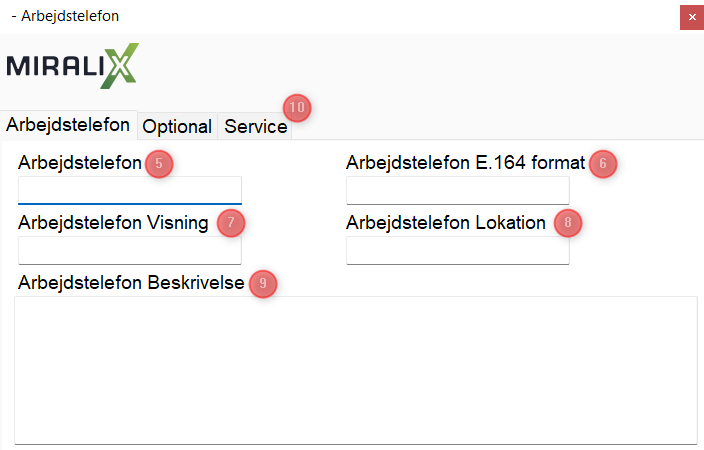The height and width of the screenshot is (450, 704).
Task: Switch to the Optional tab
Action: (x=177, y=127)
